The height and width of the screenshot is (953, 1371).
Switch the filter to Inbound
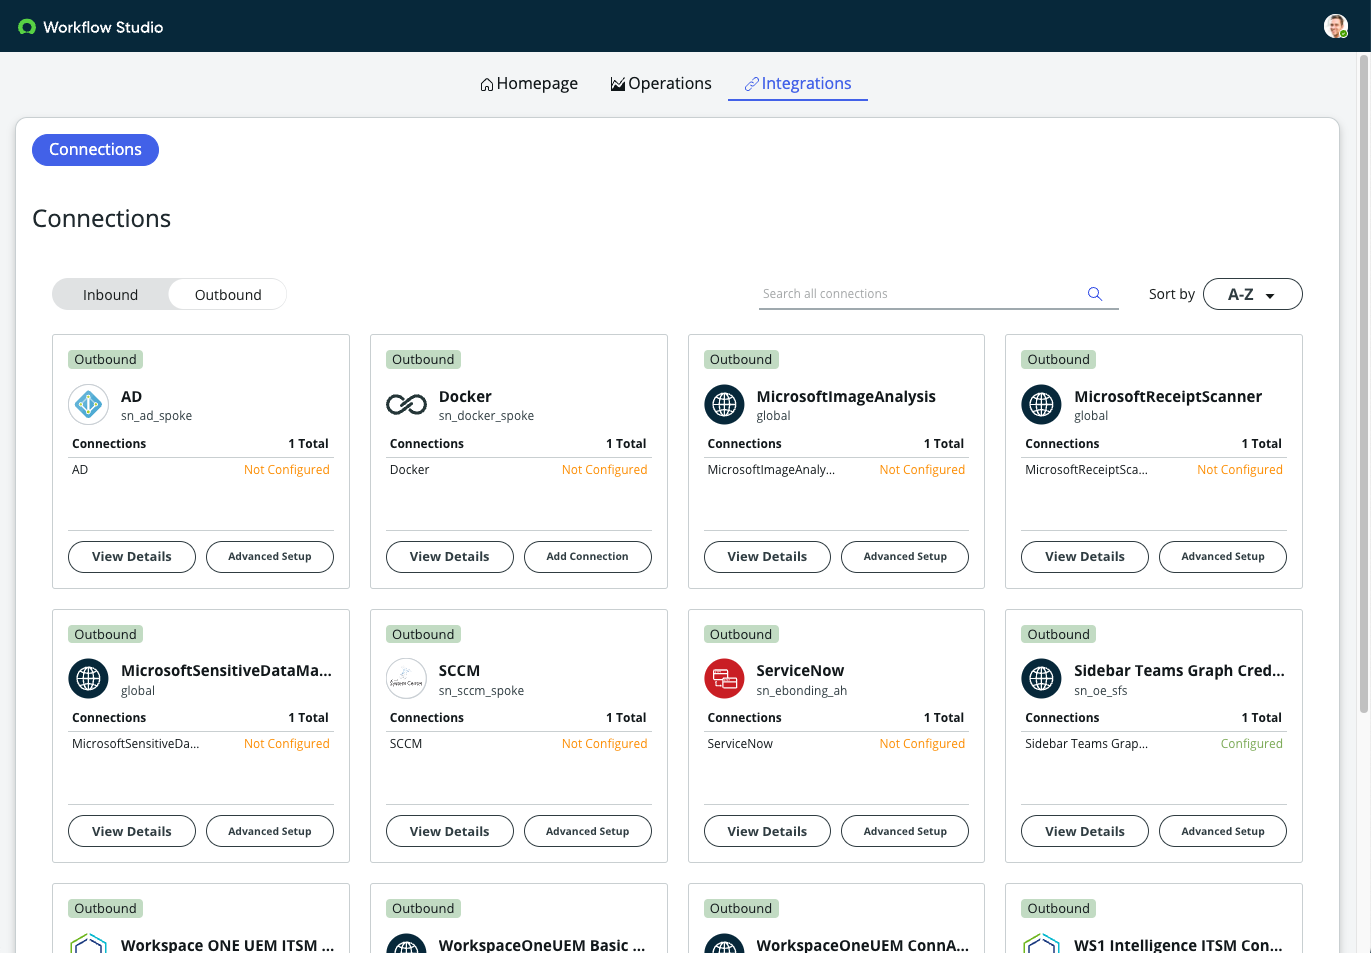pos(110,295)
